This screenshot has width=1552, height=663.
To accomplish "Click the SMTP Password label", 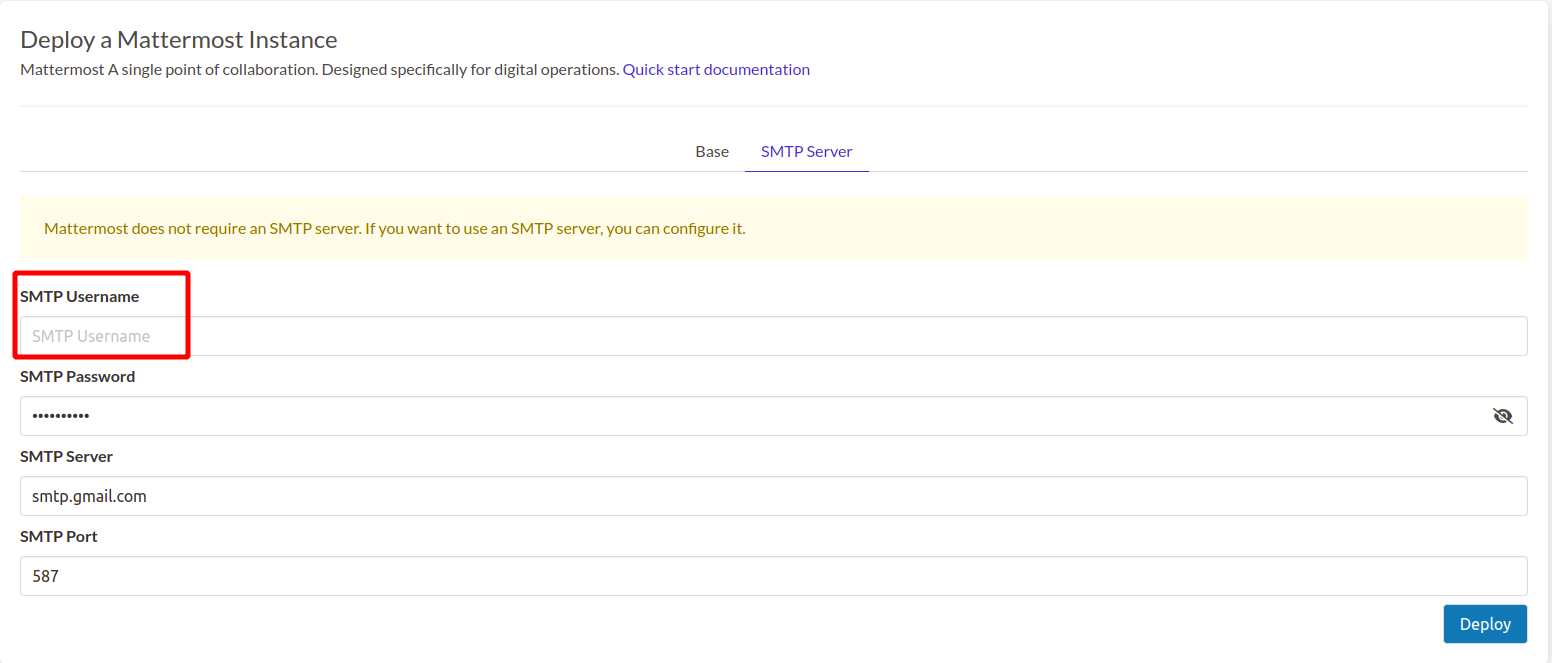I will pyautogui.click(x=77, y=376).
